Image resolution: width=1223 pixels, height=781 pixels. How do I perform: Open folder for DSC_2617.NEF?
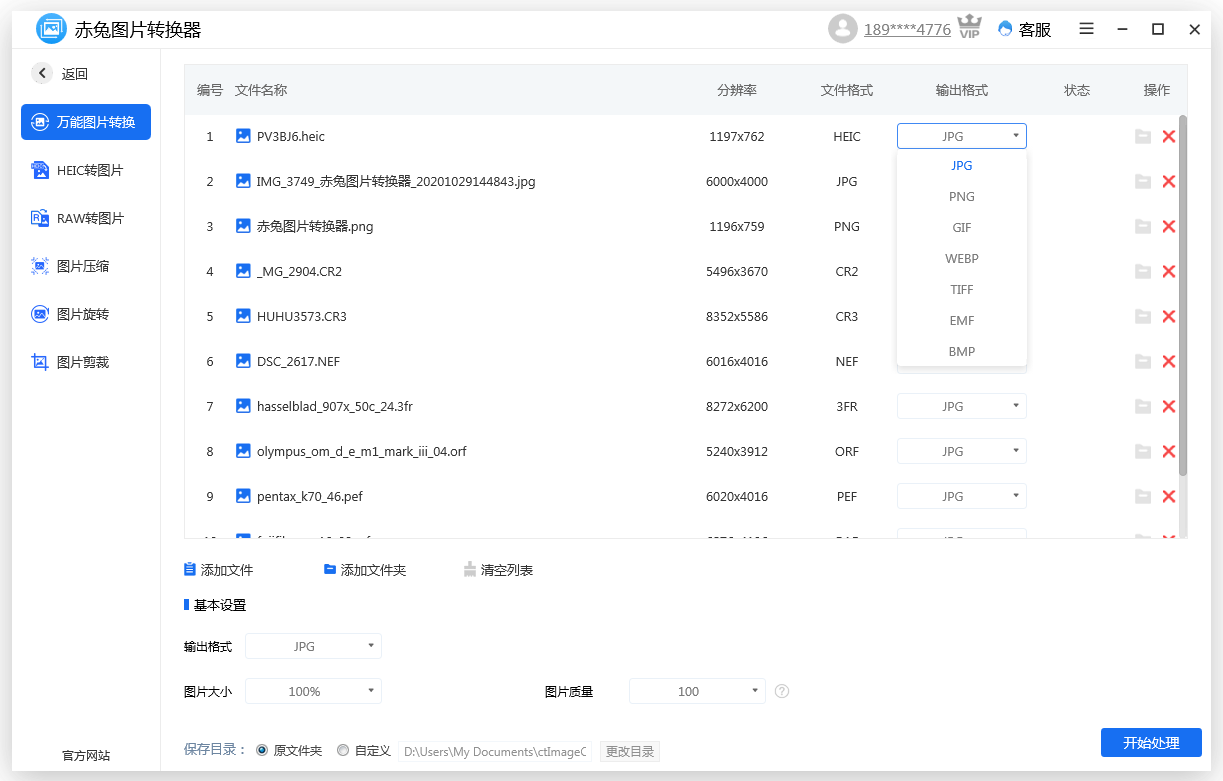point(1143,361)
